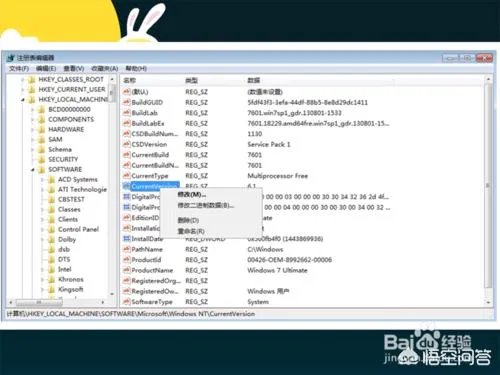Click the string icon beside CurrentBuild
Image resolution: width=500 pixels, height=375 pixels.
127,155
